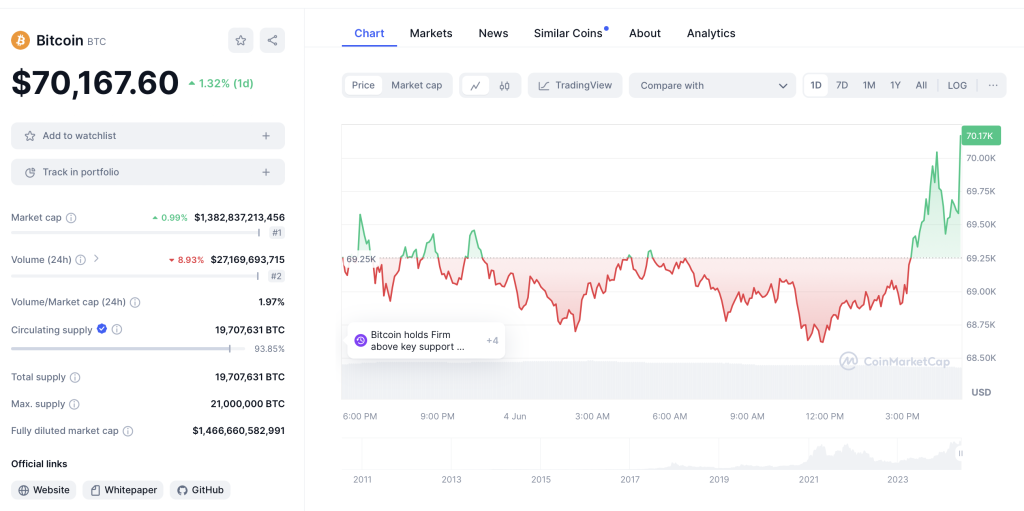Open the Similar Coins tab
Screen dimensions: 1024x511
pyautogui.click(x=568, y=33)
